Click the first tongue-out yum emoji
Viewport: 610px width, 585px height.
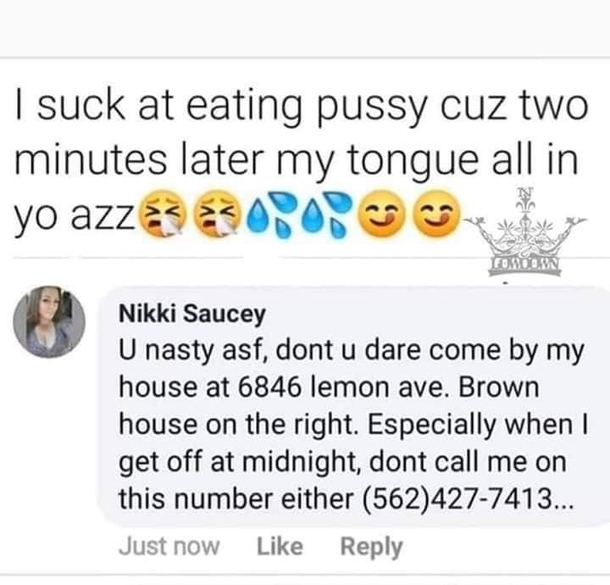[x=381, y=214]
